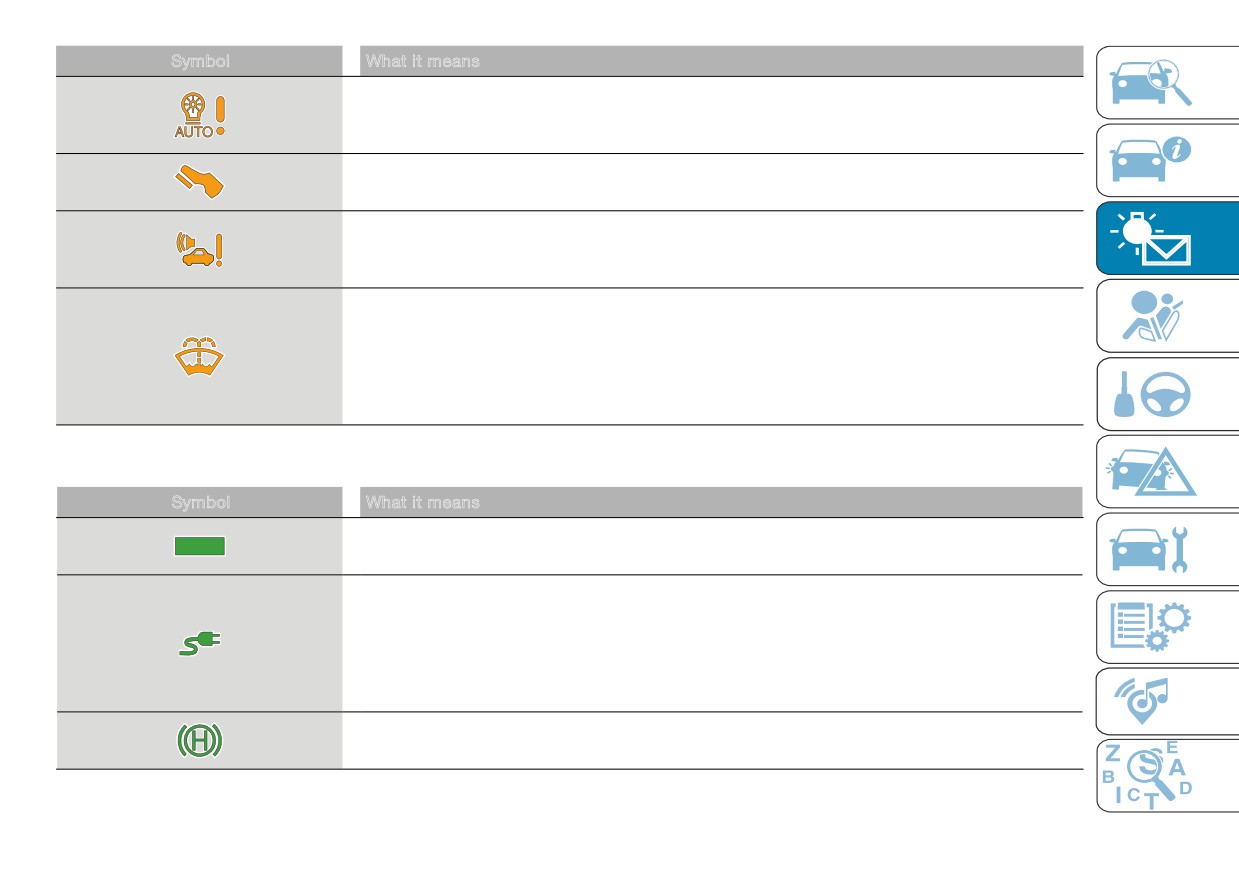Click the second table's What it means header
This screenshot has width=1239, height=872.
click(422, 502)
